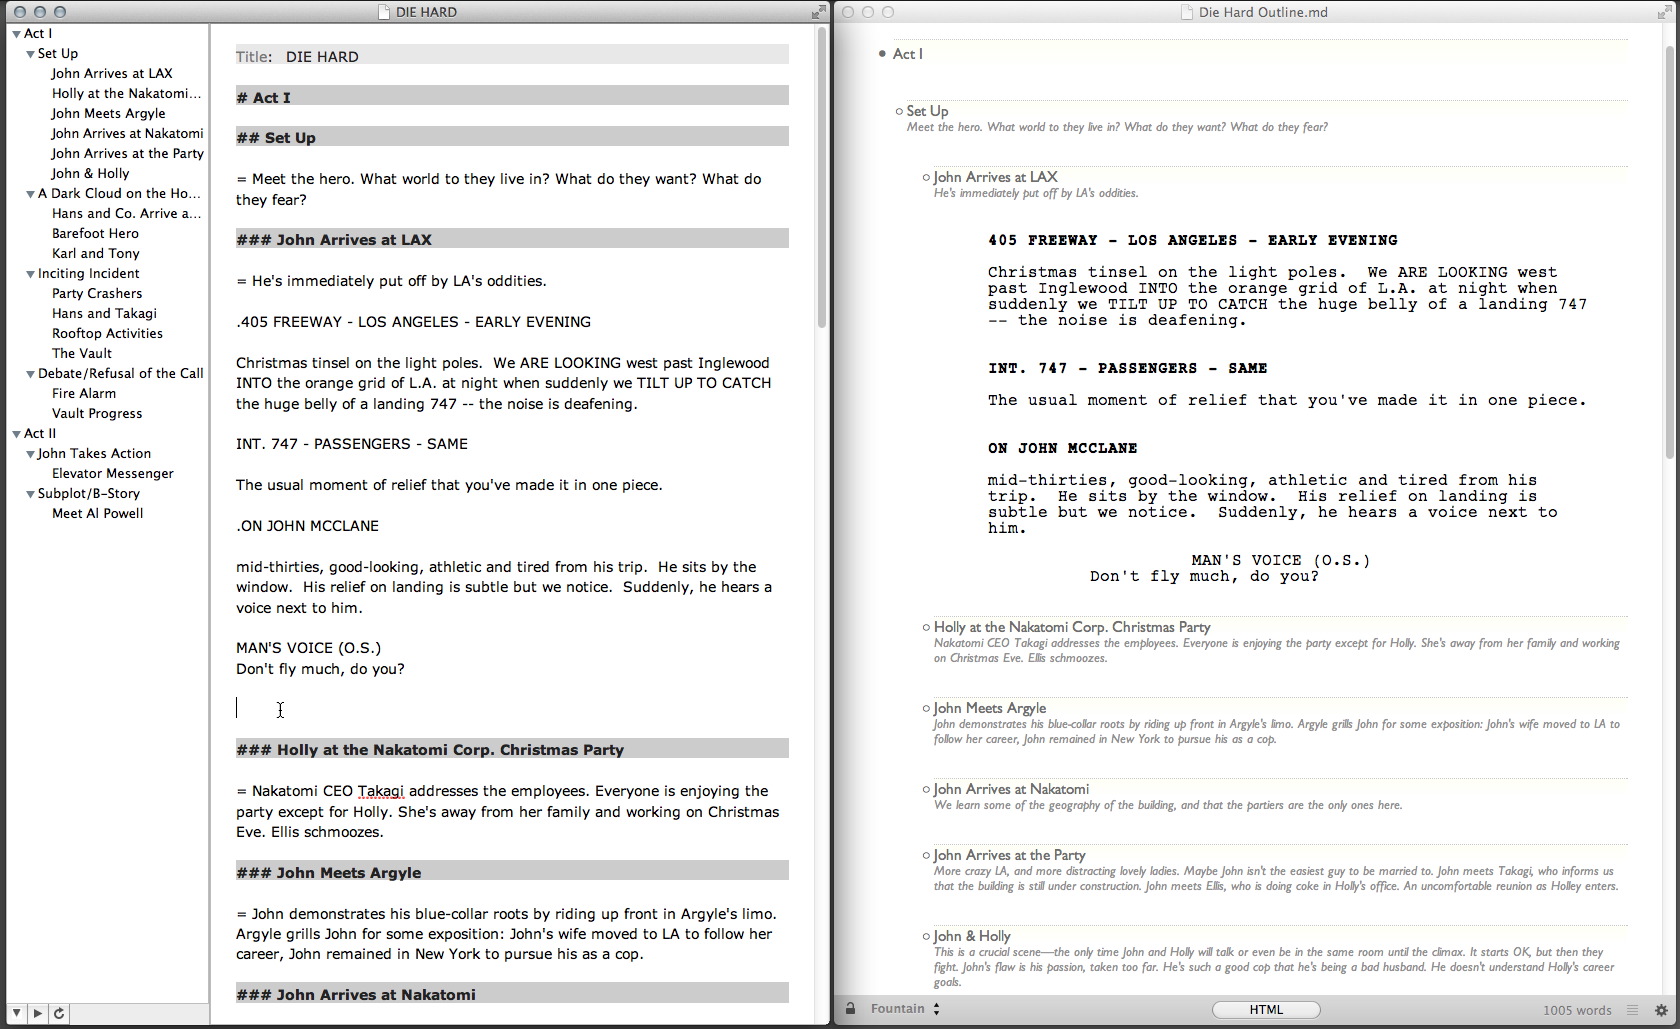This screenshot has width=1680, height=1029.
Task: Click the down-arrow icon below the outline sidebar
Action: click(x=17, y=1013)
